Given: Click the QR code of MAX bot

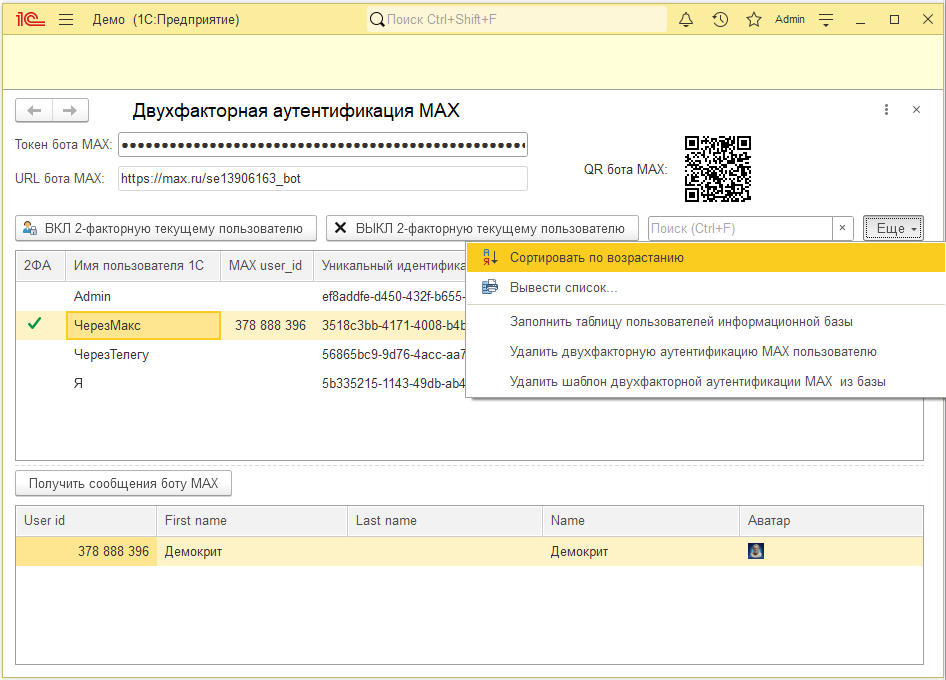Looking at the screenshot, I should click(718, 169).
